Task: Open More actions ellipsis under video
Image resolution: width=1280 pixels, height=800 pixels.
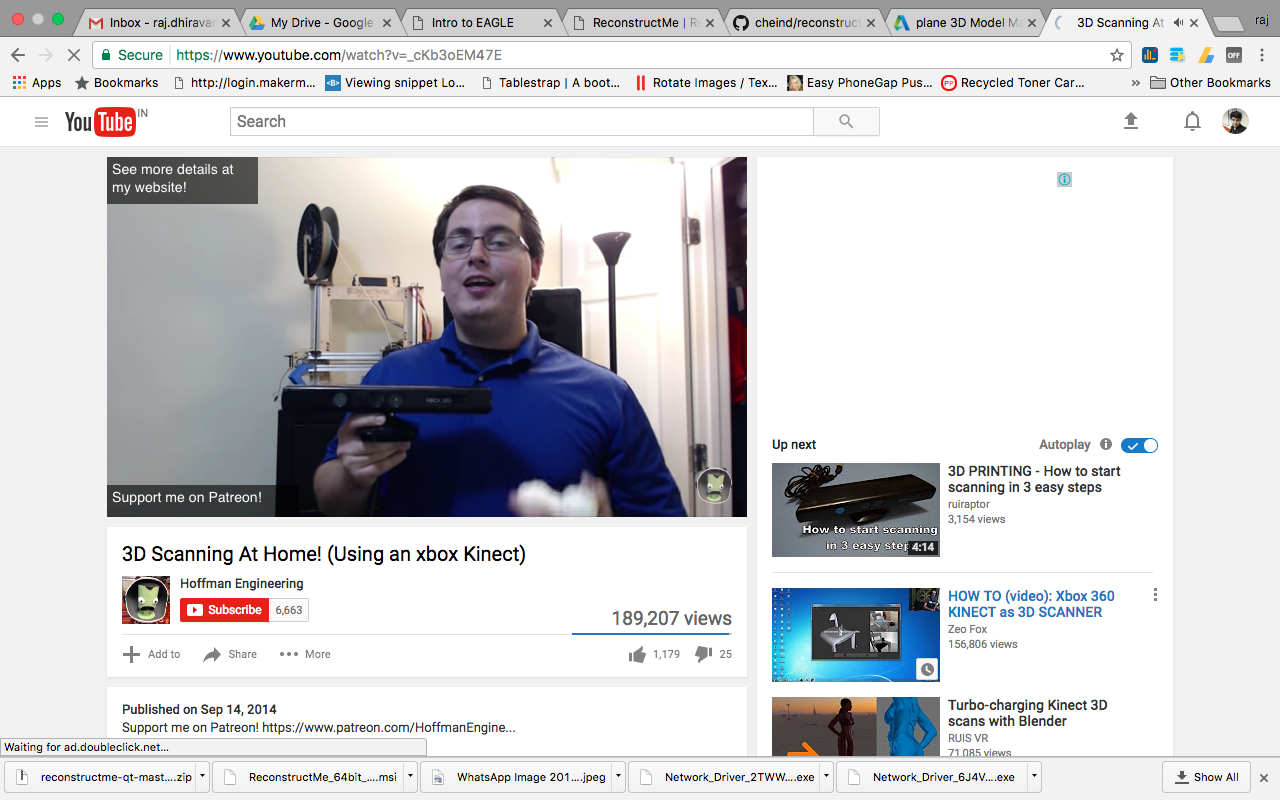Action: (x=289, y=654)
